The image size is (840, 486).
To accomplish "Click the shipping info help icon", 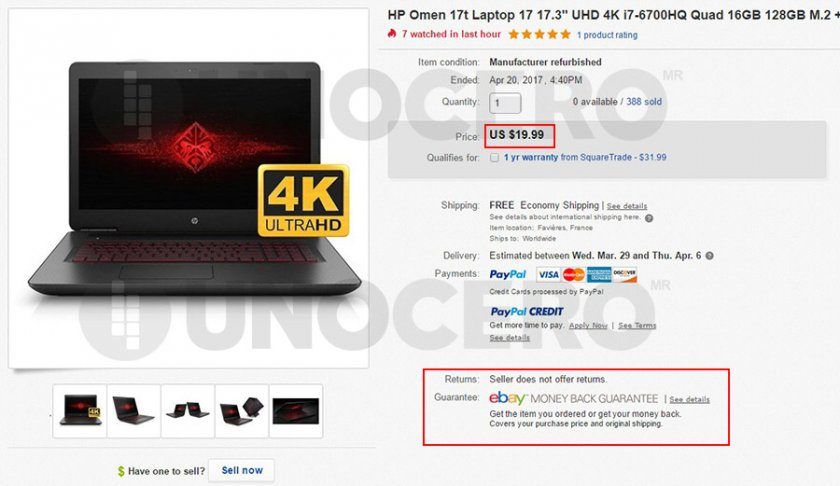I will coord(649,218).
